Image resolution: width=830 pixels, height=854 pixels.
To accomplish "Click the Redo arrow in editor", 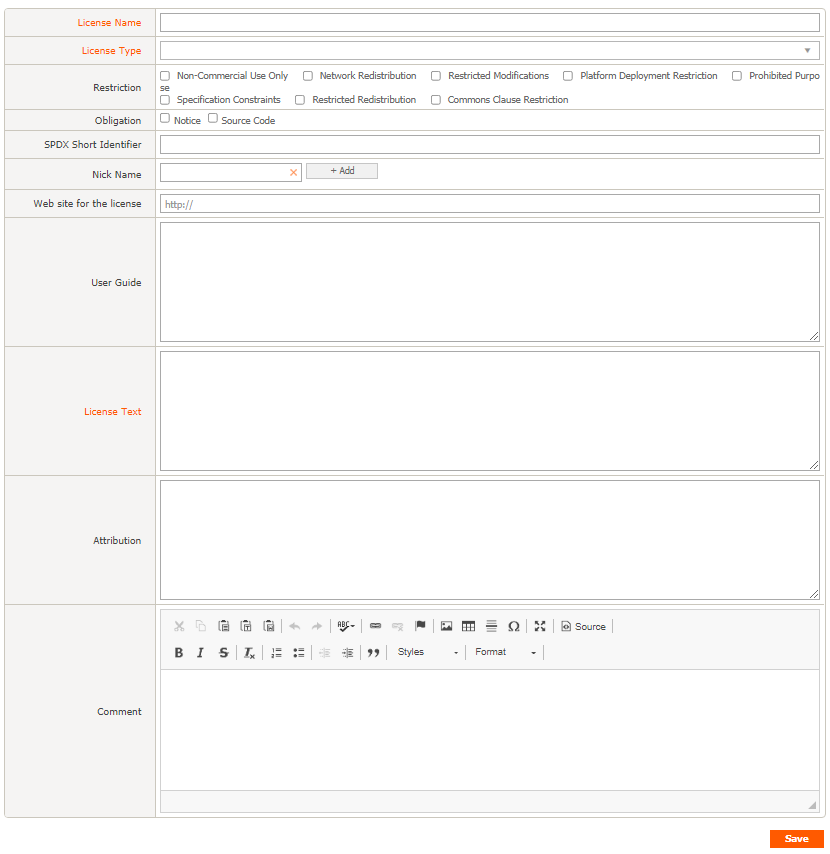I will pos(317,626).
